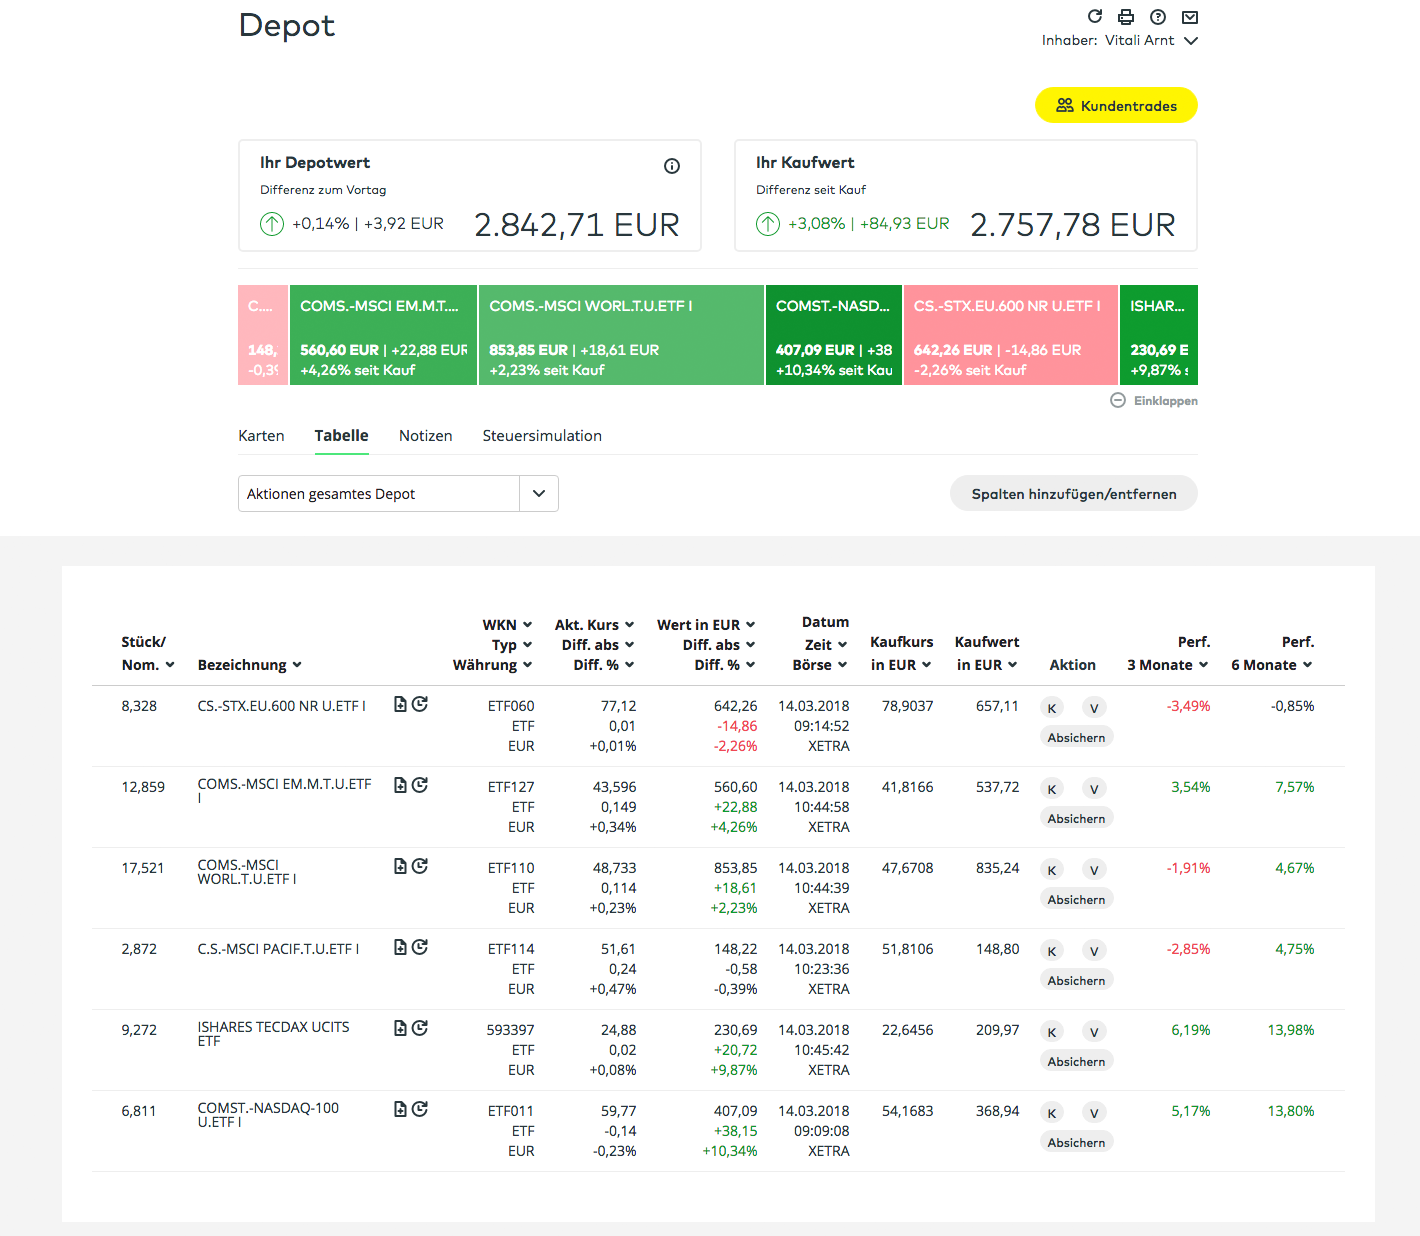Open document icon for COMS.-MSCI WORL.T.U.ETF row
Viewport: 1420px width, 1236px height.
point(400,866)
